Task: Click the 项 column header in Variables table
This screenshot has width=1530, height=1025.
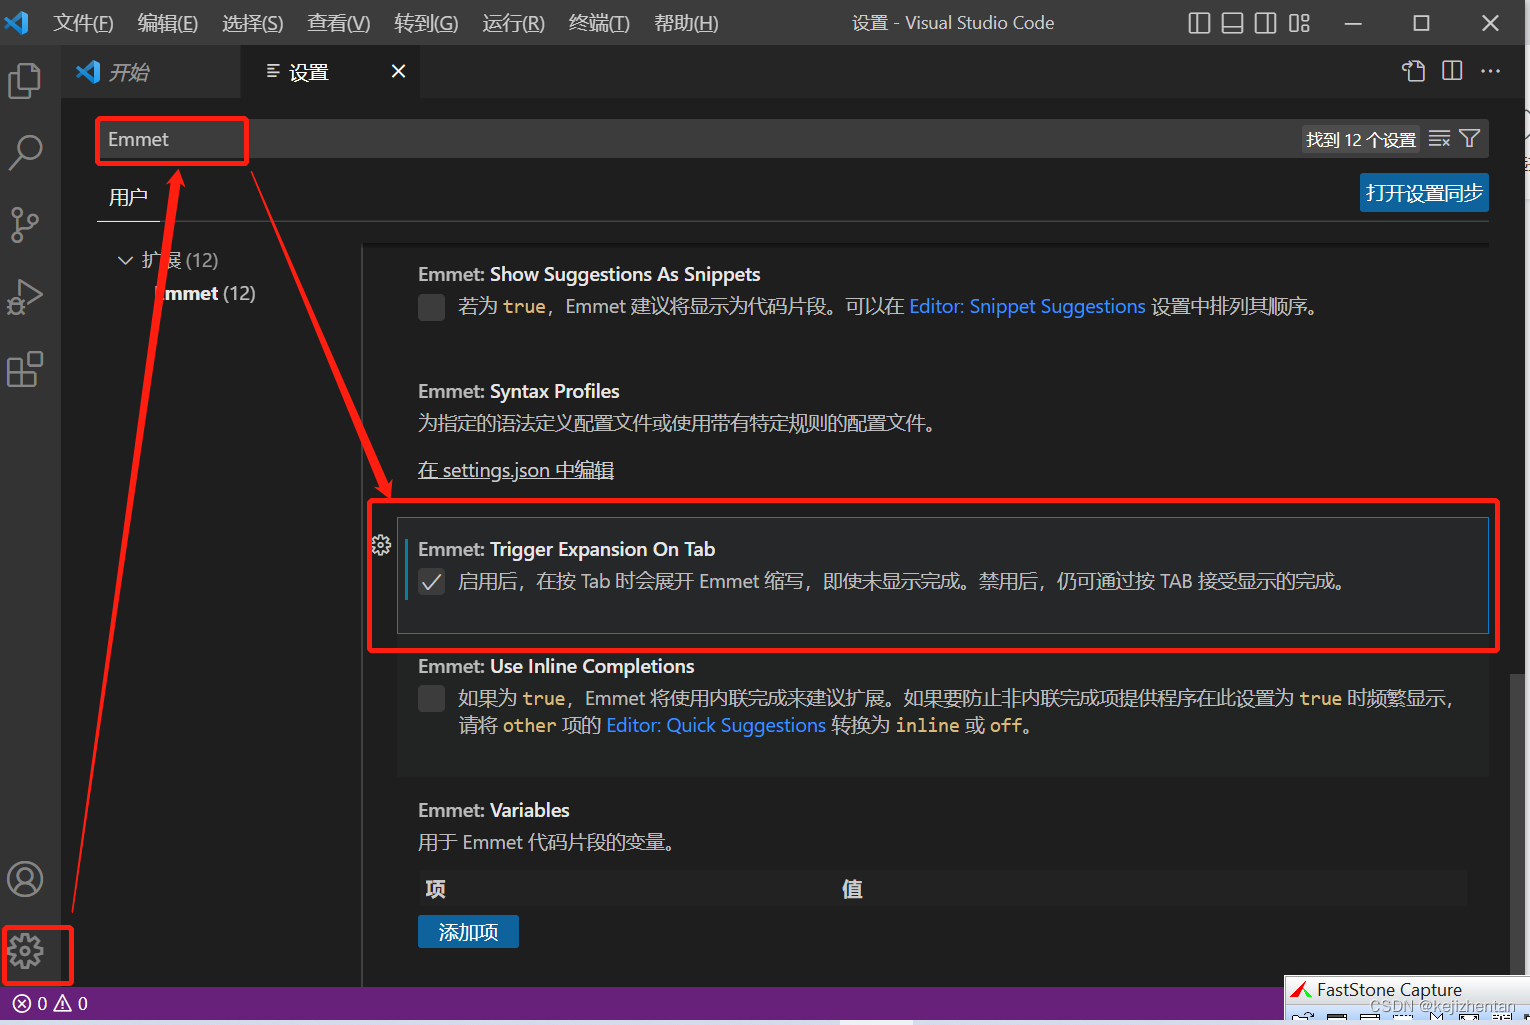Action: (x=435, y=889)
